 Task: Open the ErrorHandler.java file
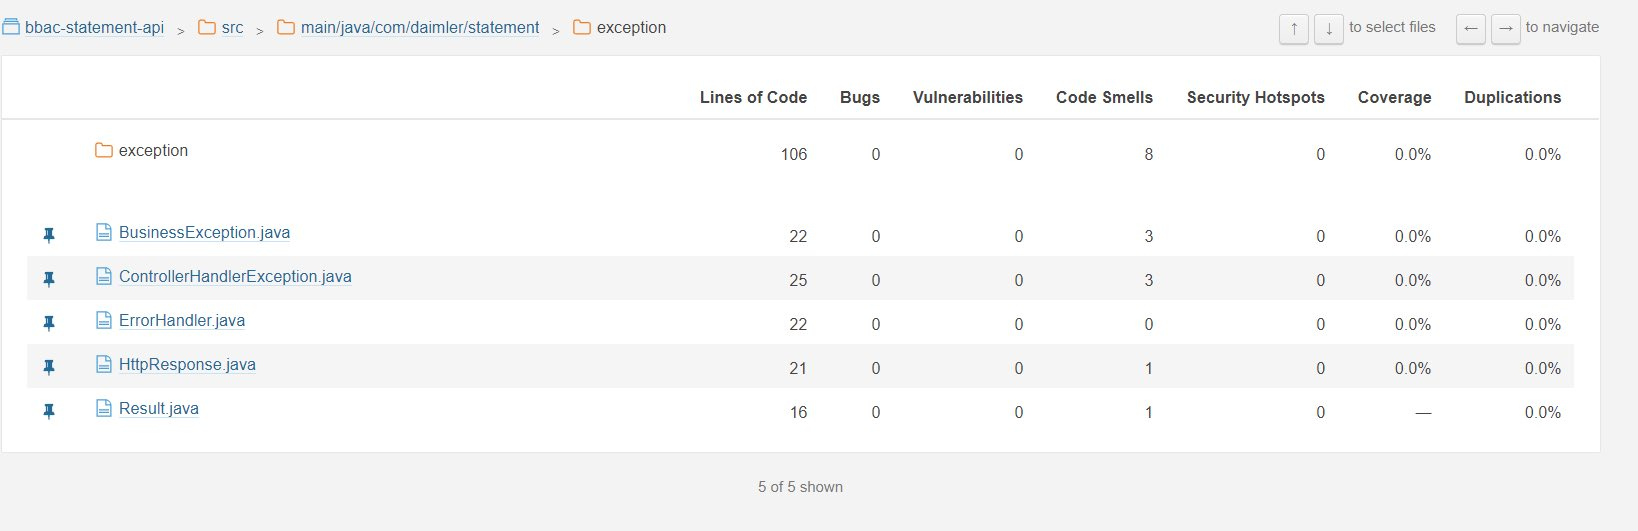(x=182, y=320)
